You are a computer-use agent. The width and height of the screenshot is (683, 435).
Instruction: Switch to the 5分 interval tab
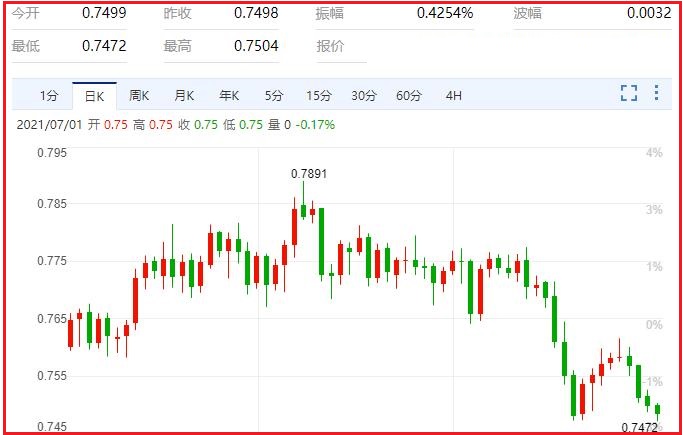[x=274, y=95]
